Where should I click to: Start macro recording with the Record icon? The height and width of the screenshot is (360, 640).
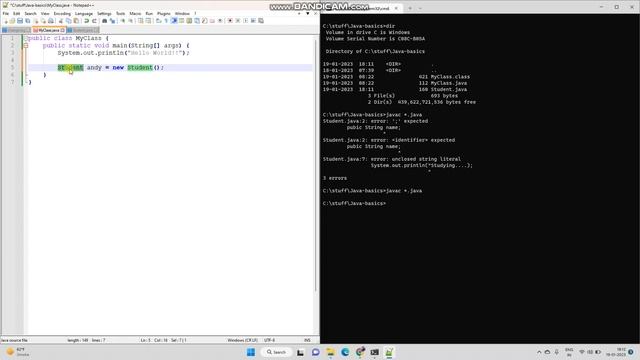pos(230,20)
